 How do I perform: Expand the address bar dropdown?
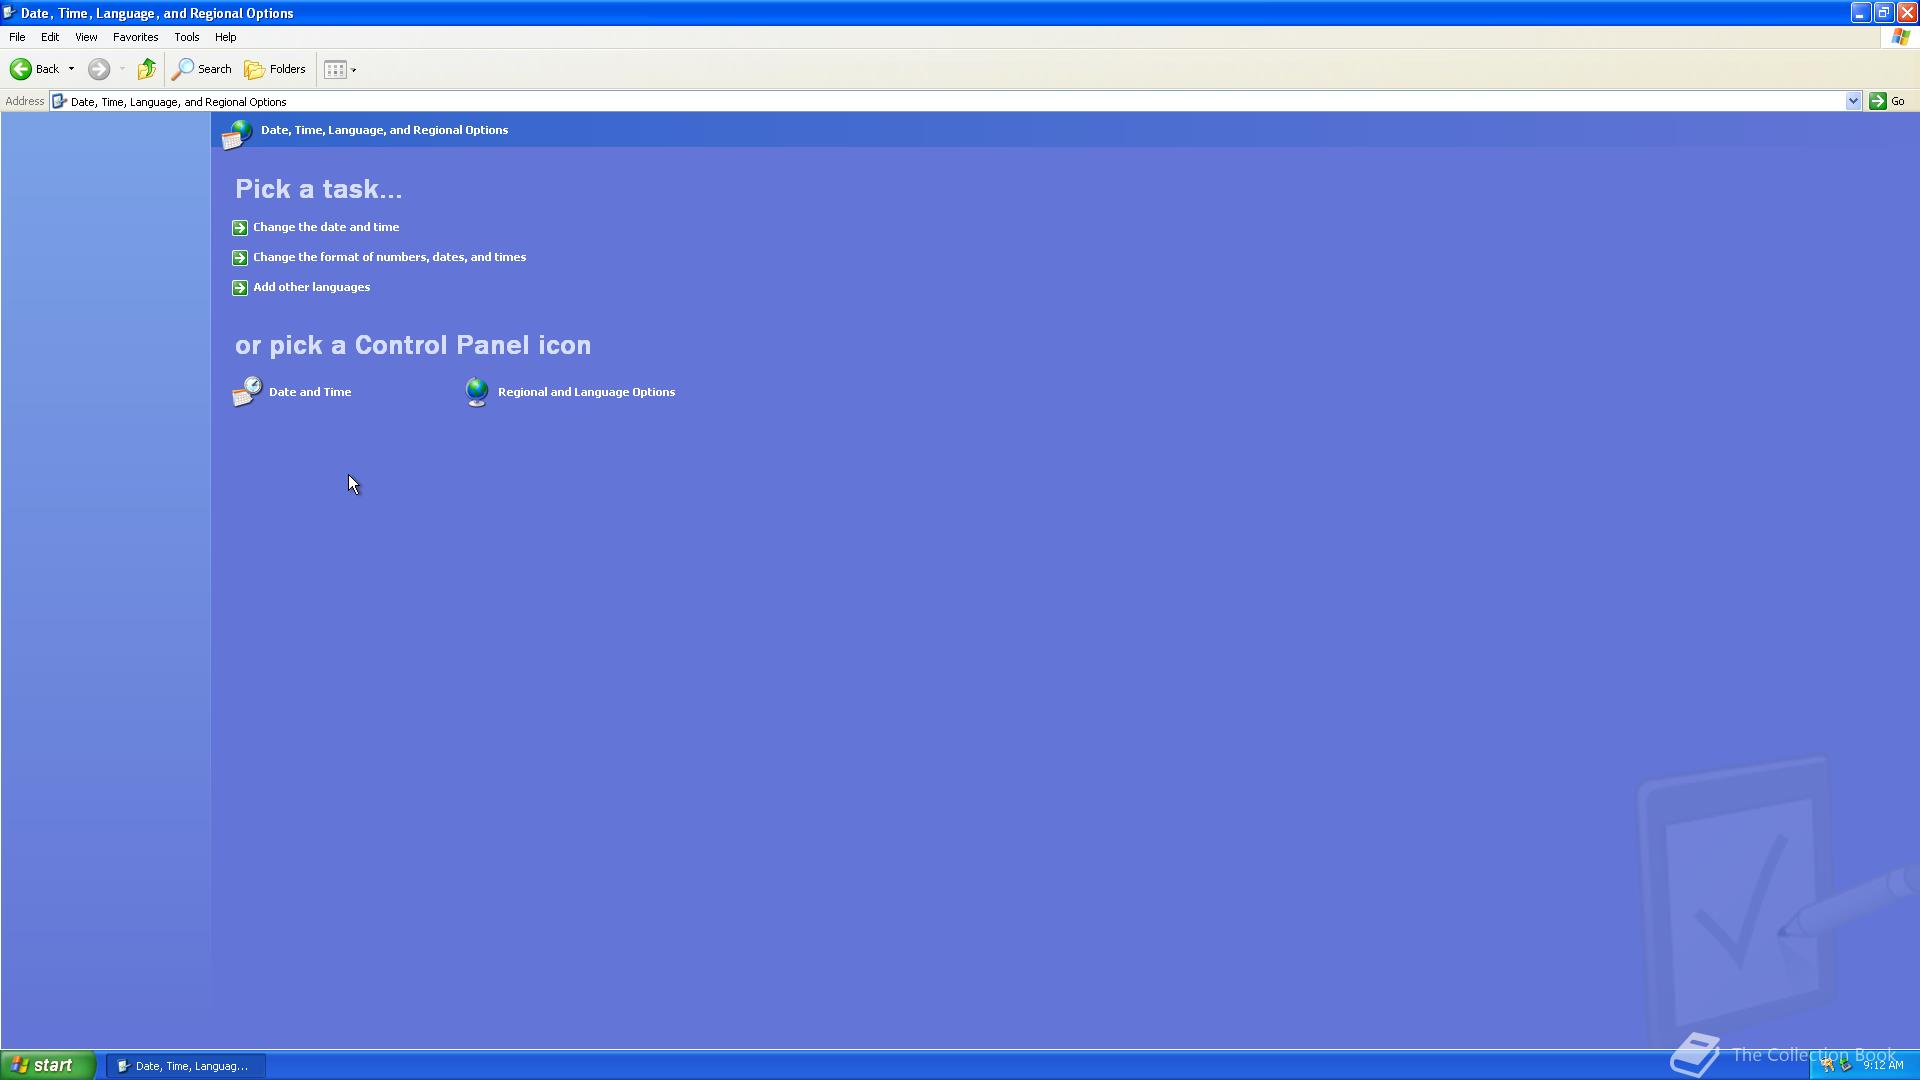click(1852, 101)
